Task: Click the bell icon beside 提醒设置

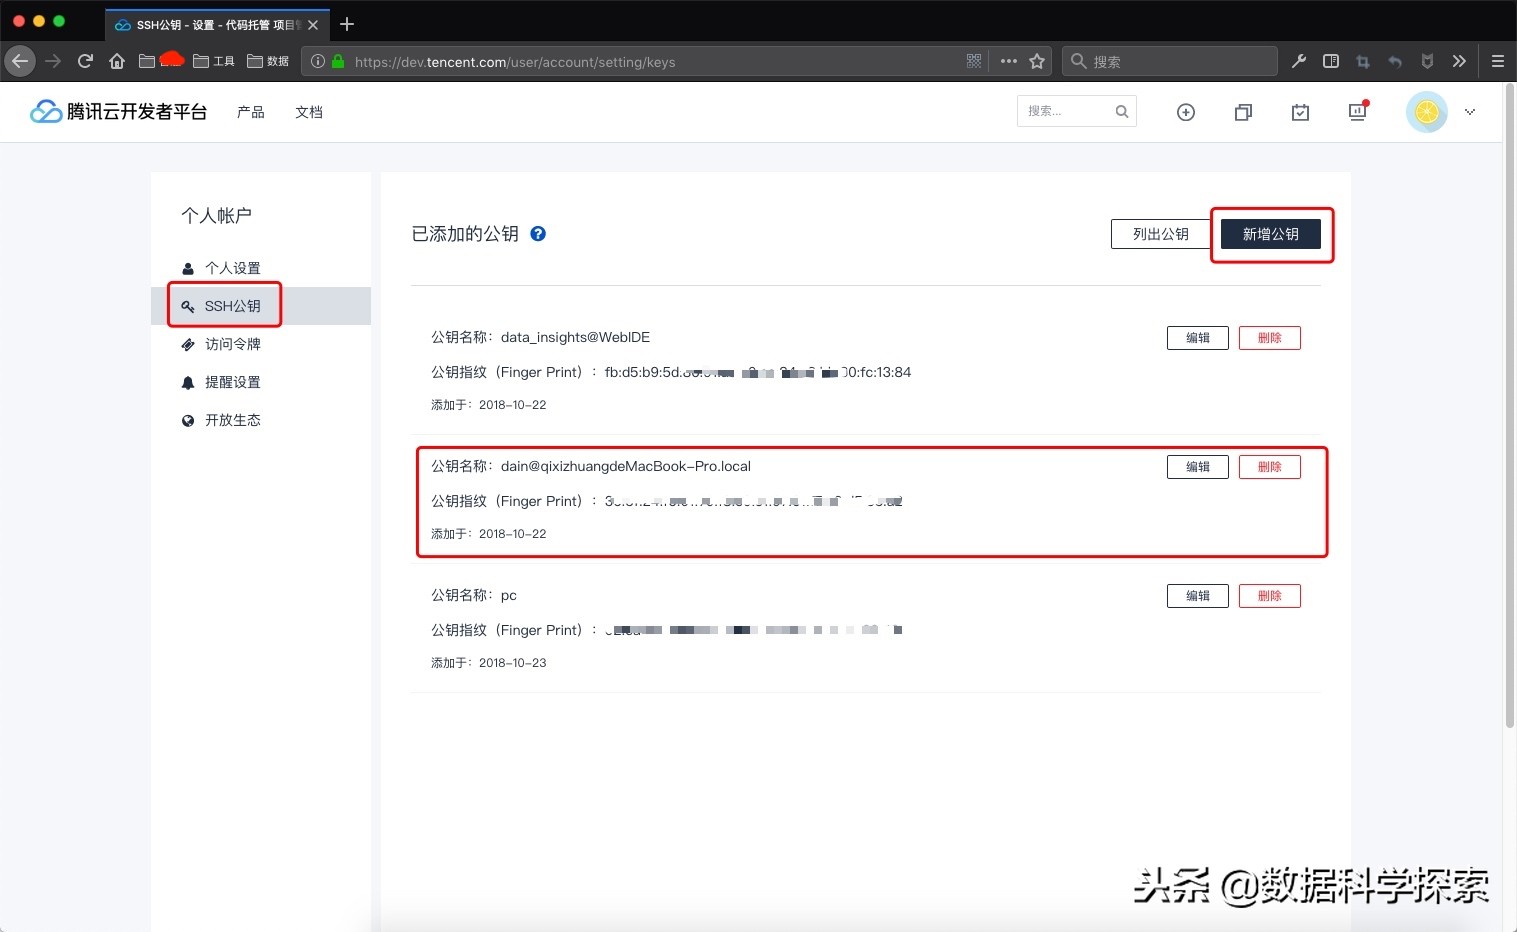Action: (188, 382)
